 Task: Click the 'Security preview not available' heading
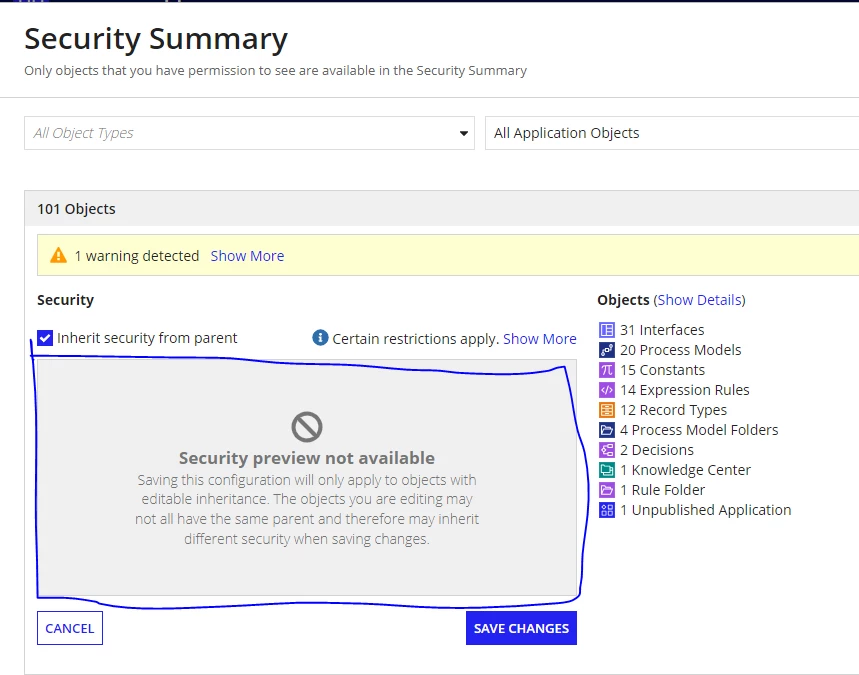click(x=307, y=457)
